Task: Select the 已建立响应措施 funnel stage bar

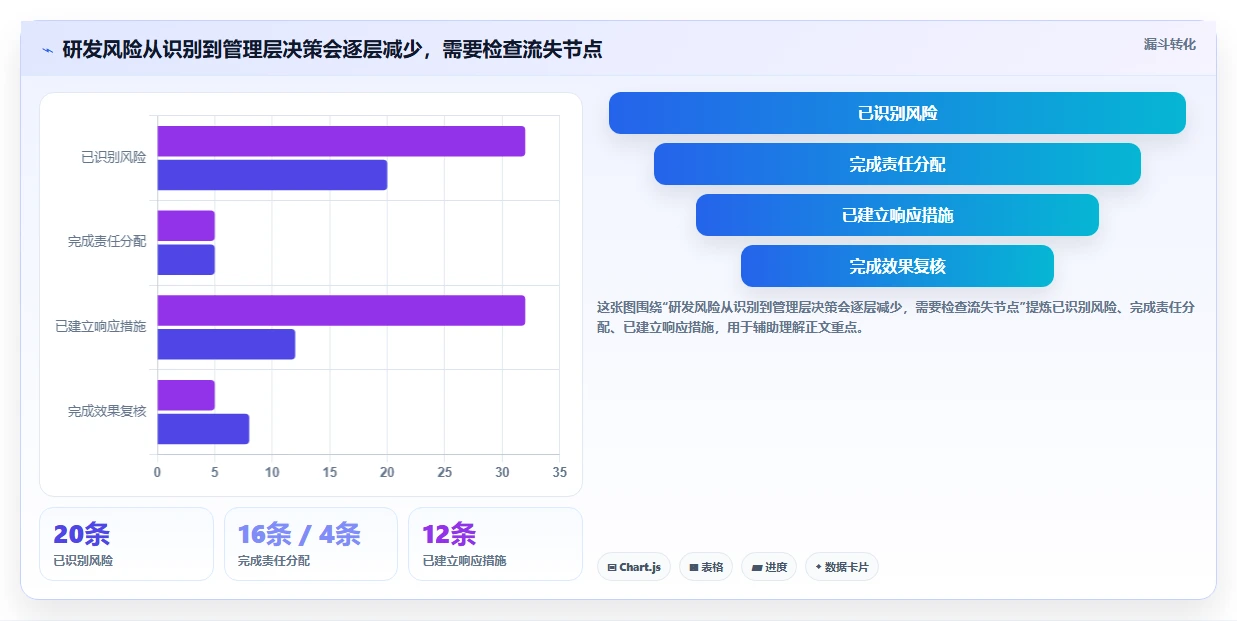Action: point(897,215)
